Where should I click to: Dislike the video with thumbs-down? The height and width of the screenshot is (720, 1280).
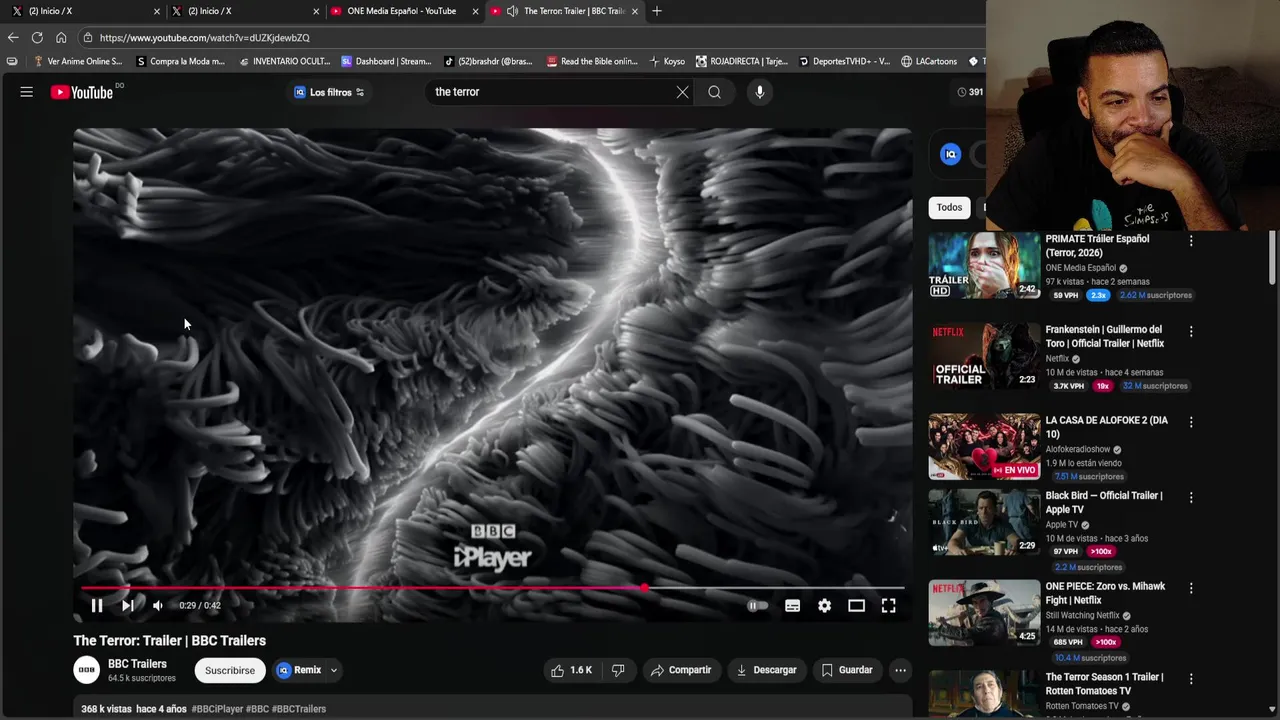tap(618, 670)
